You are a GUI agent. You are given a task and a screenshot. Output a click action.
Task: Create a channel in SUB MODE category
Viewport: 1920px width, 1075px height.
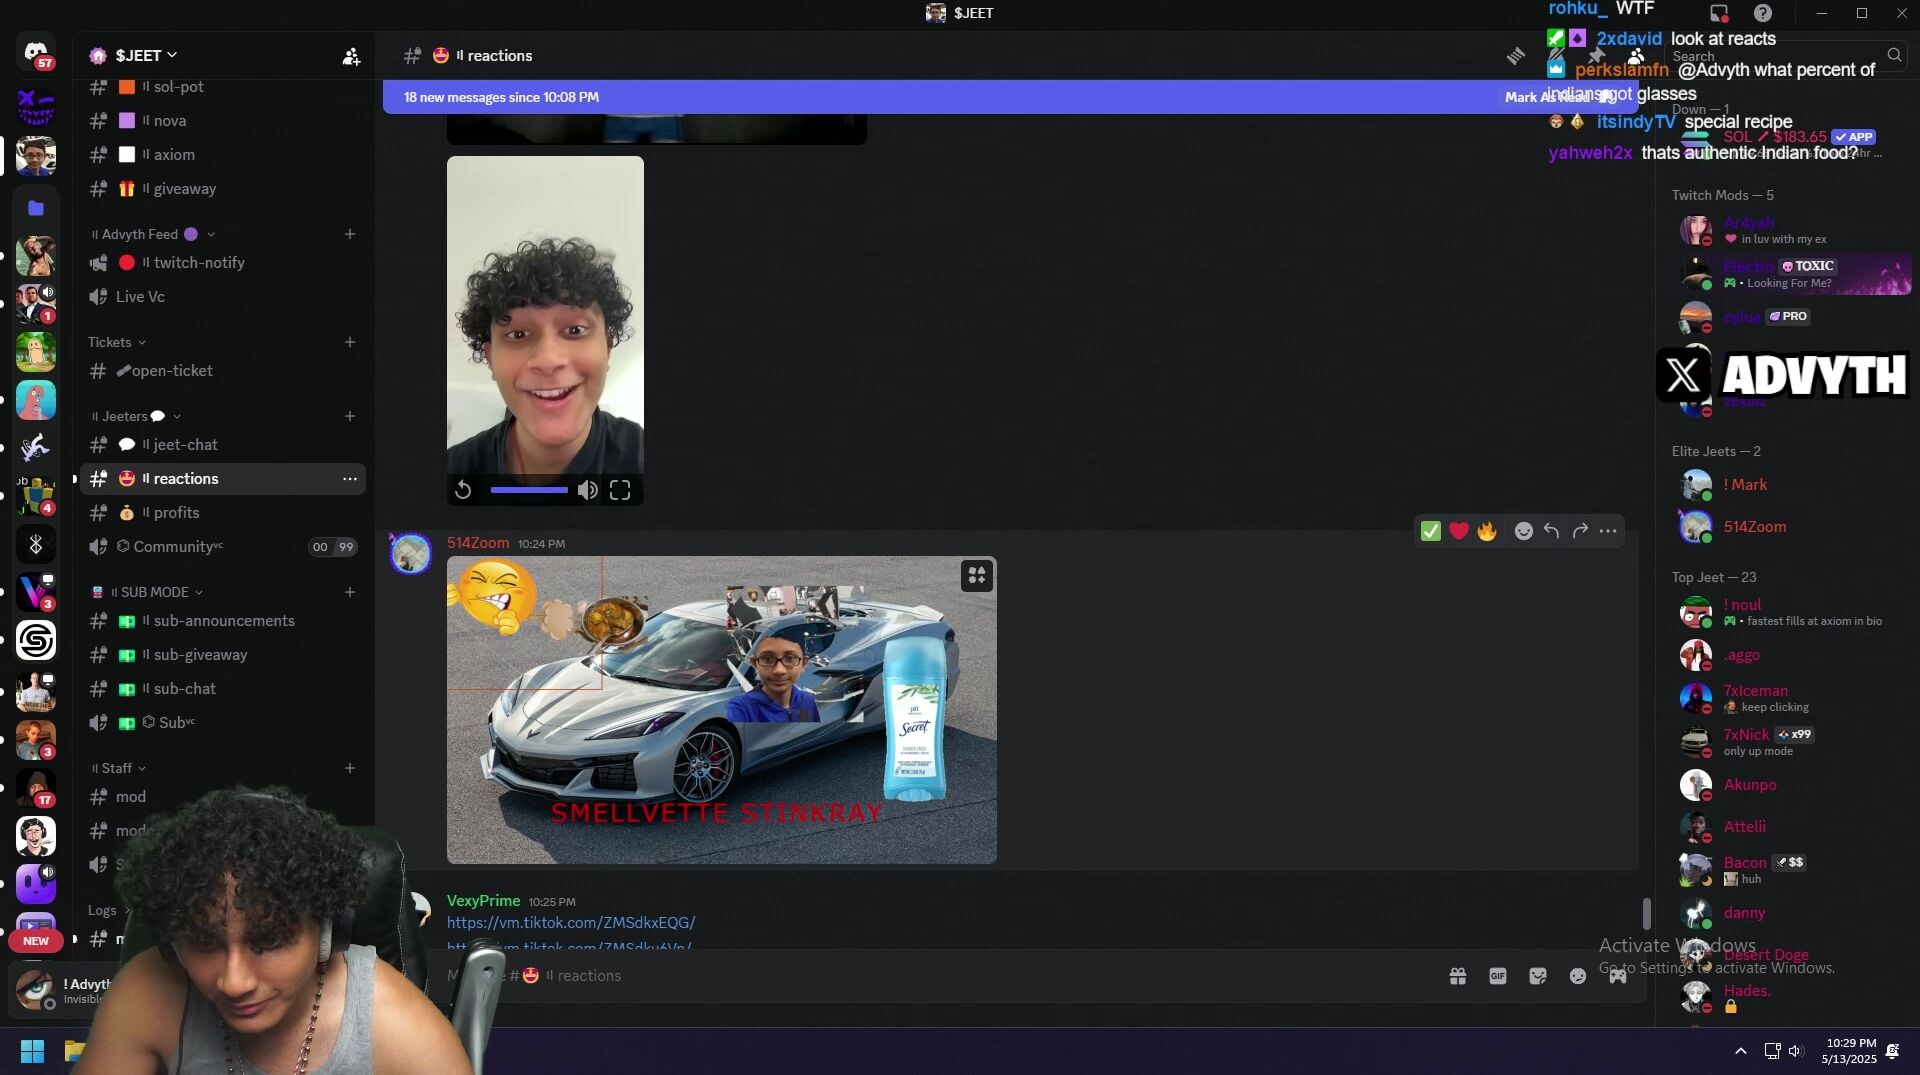tap(350, 592)
